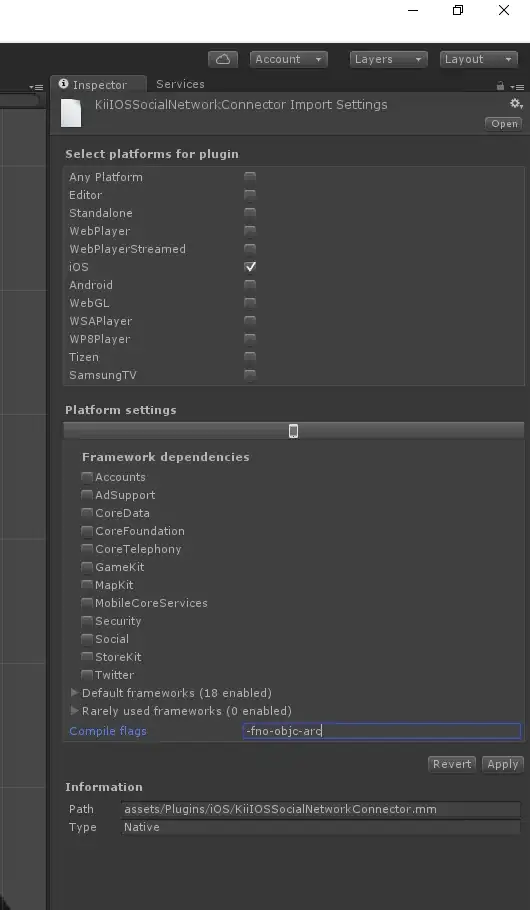Open the import settings gear menu
The height and width of the screenshot is (910, 530).
516,104
